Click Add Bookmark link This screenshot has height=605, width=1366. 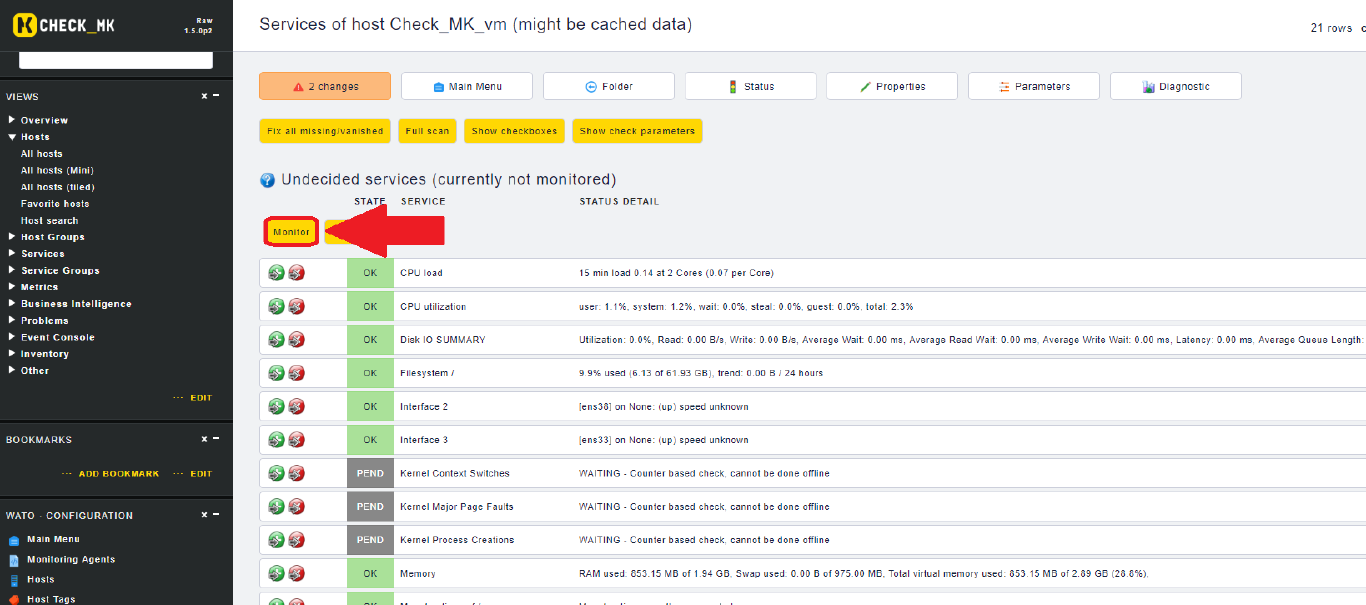[118, 474]
